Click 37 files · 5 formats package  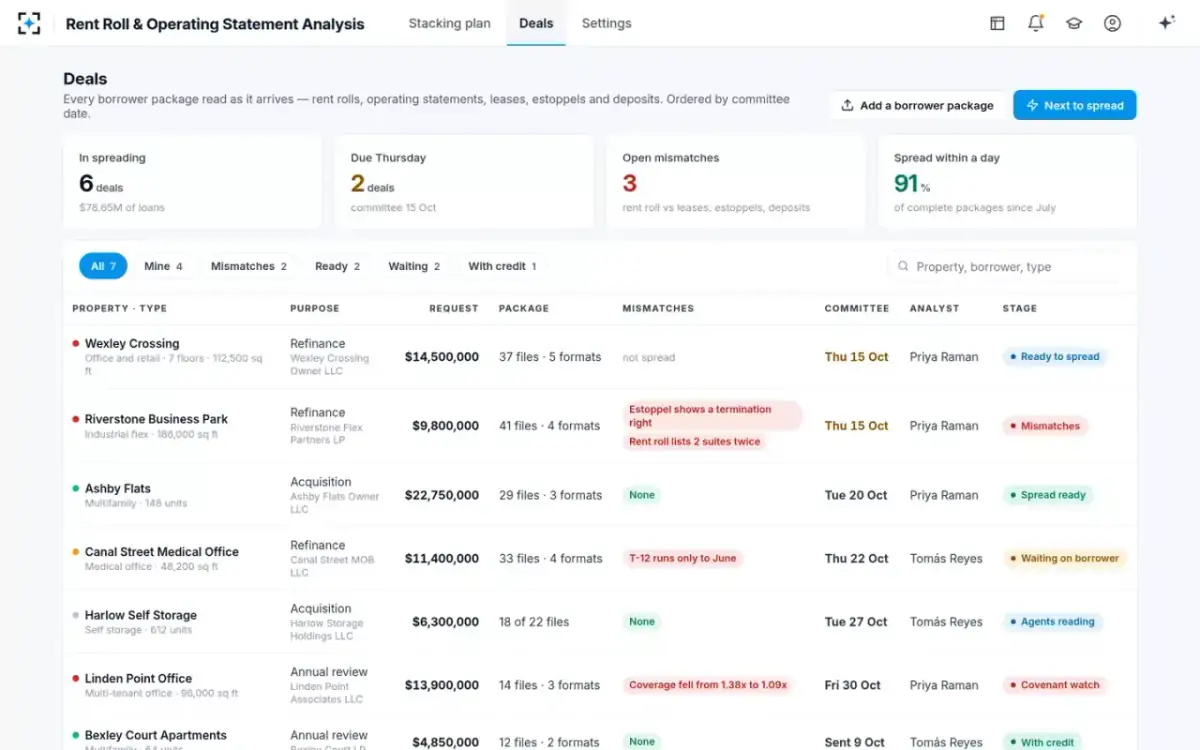point(550,356)
